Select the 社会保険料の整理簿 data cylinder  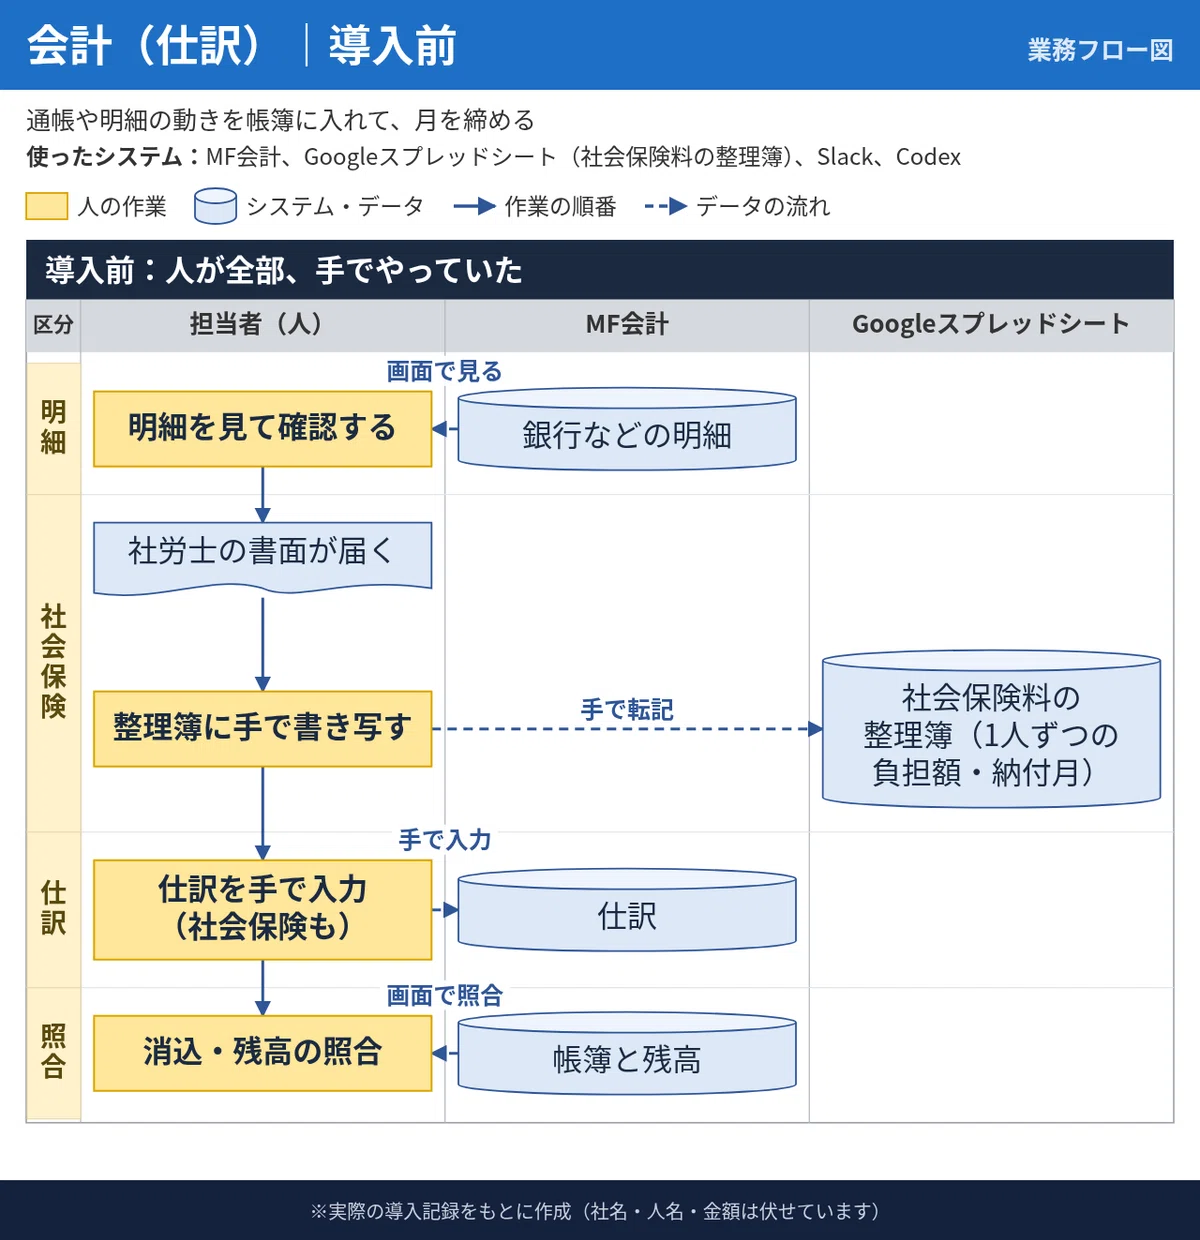coord(991,729)
